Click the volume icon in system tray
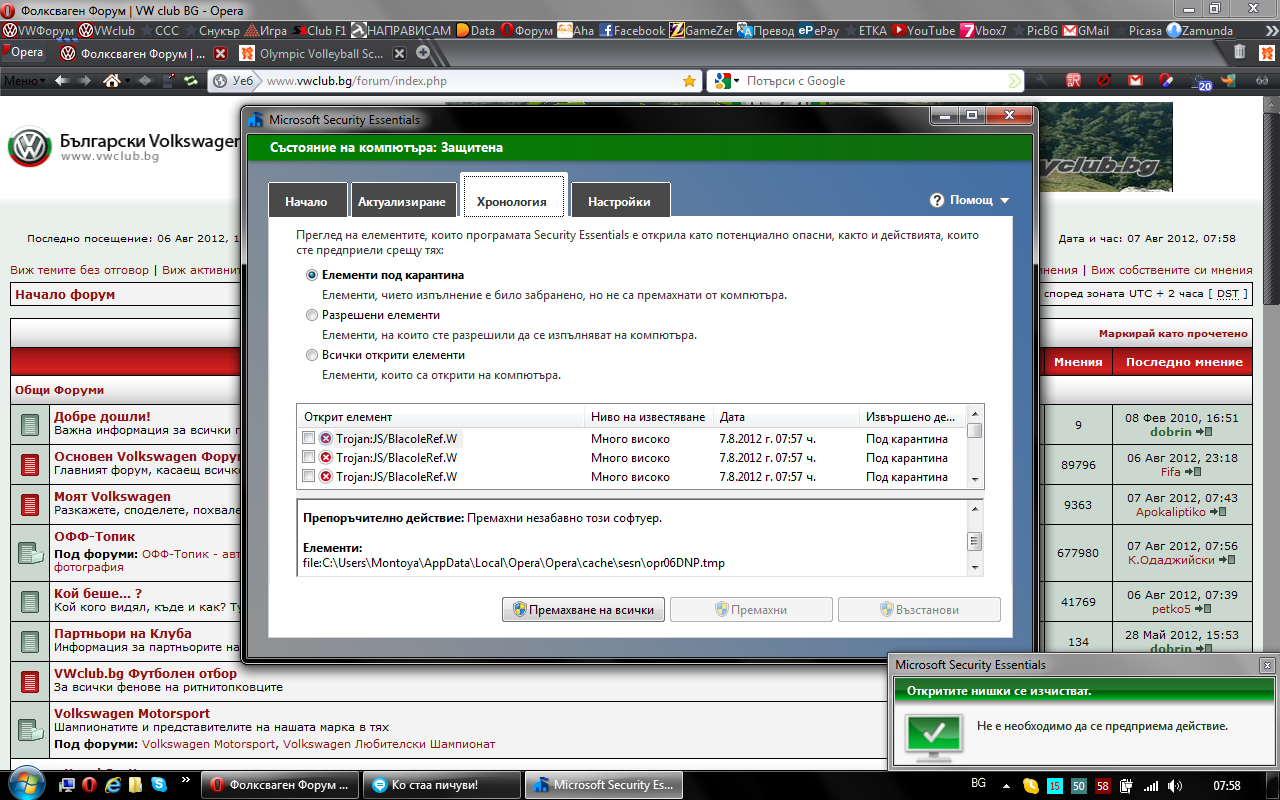Viewport: 1280px width, 800px height. coord(1175,785)
